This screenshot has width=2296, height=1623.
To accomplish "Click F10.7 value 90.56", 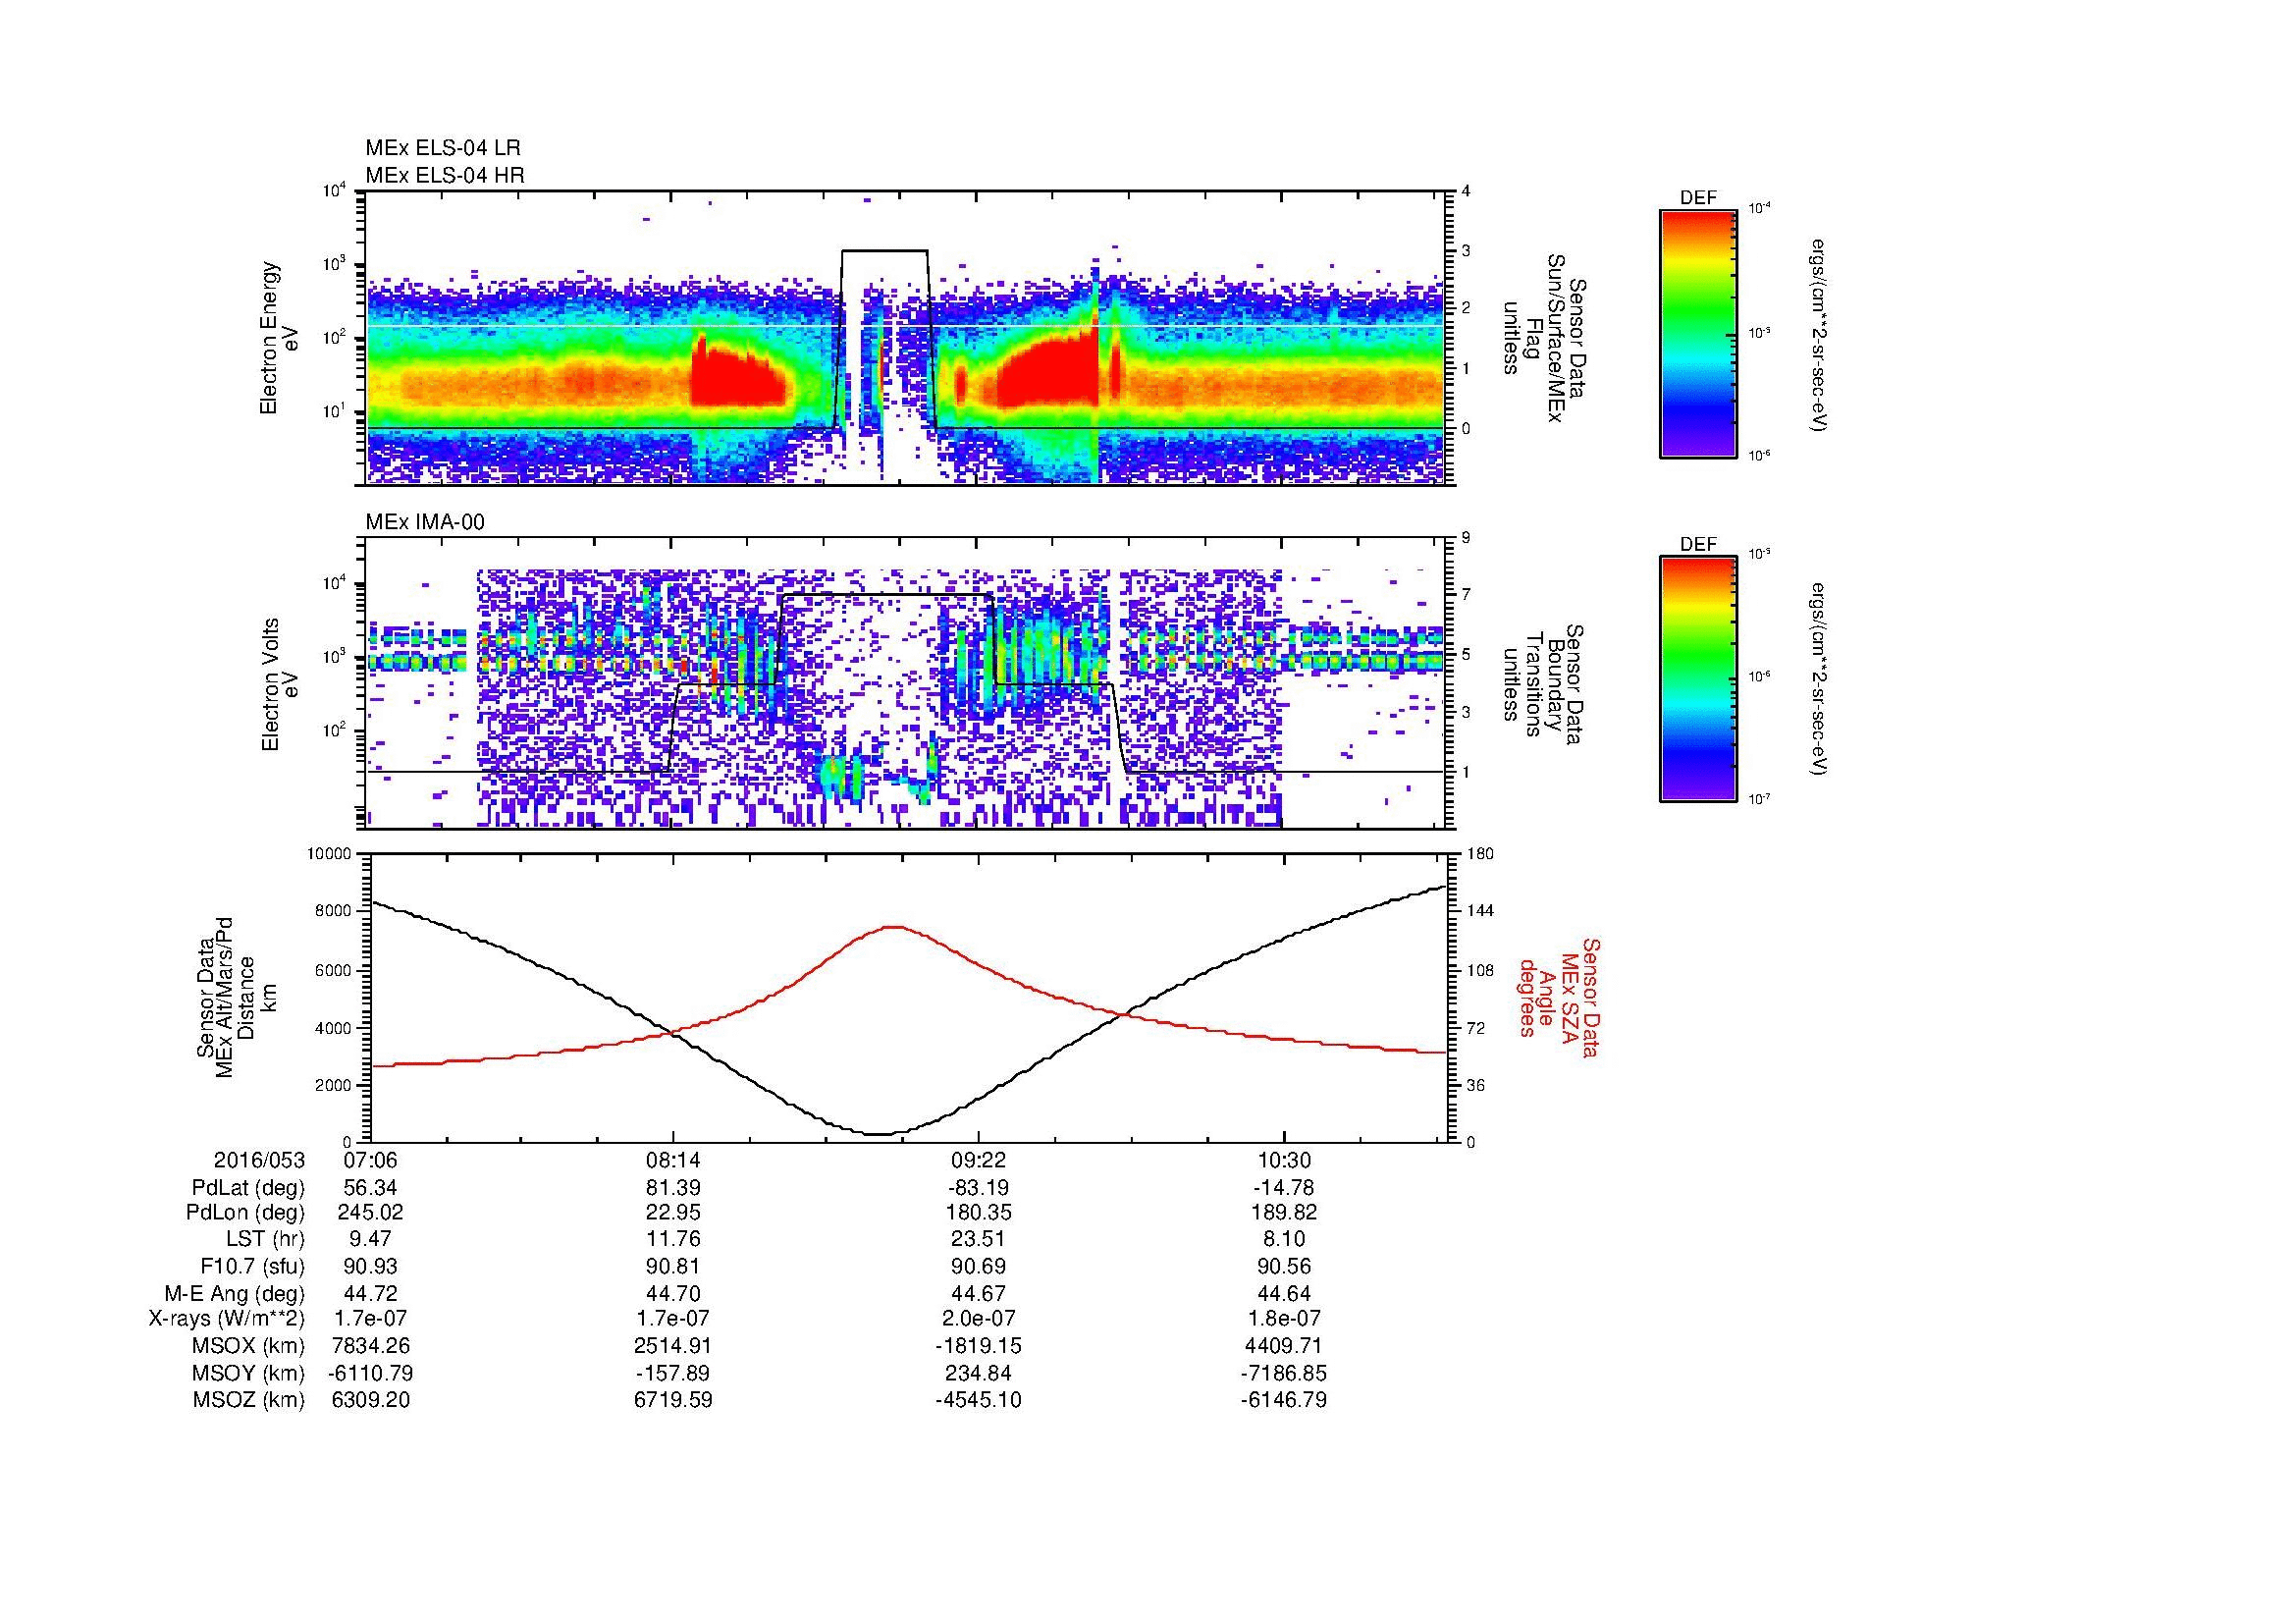I will 1284,1266.
